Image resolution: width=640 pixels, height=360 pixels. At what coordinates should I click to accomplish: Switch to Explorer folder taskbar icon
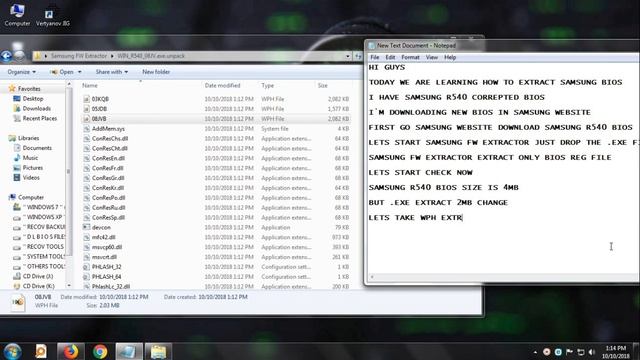point(158,351)
